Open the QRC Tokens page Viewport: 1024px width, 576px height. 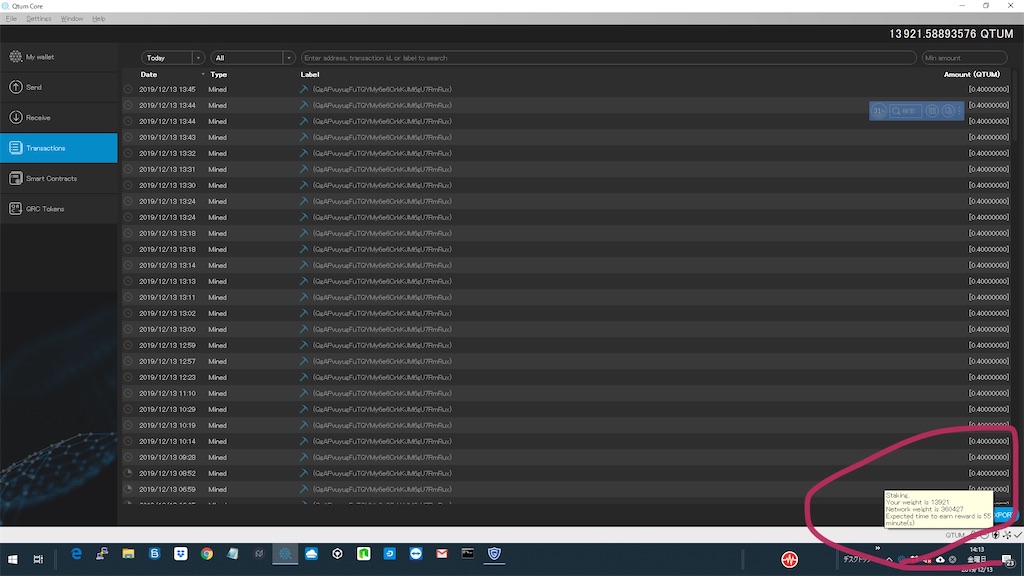tap(59, 208)
